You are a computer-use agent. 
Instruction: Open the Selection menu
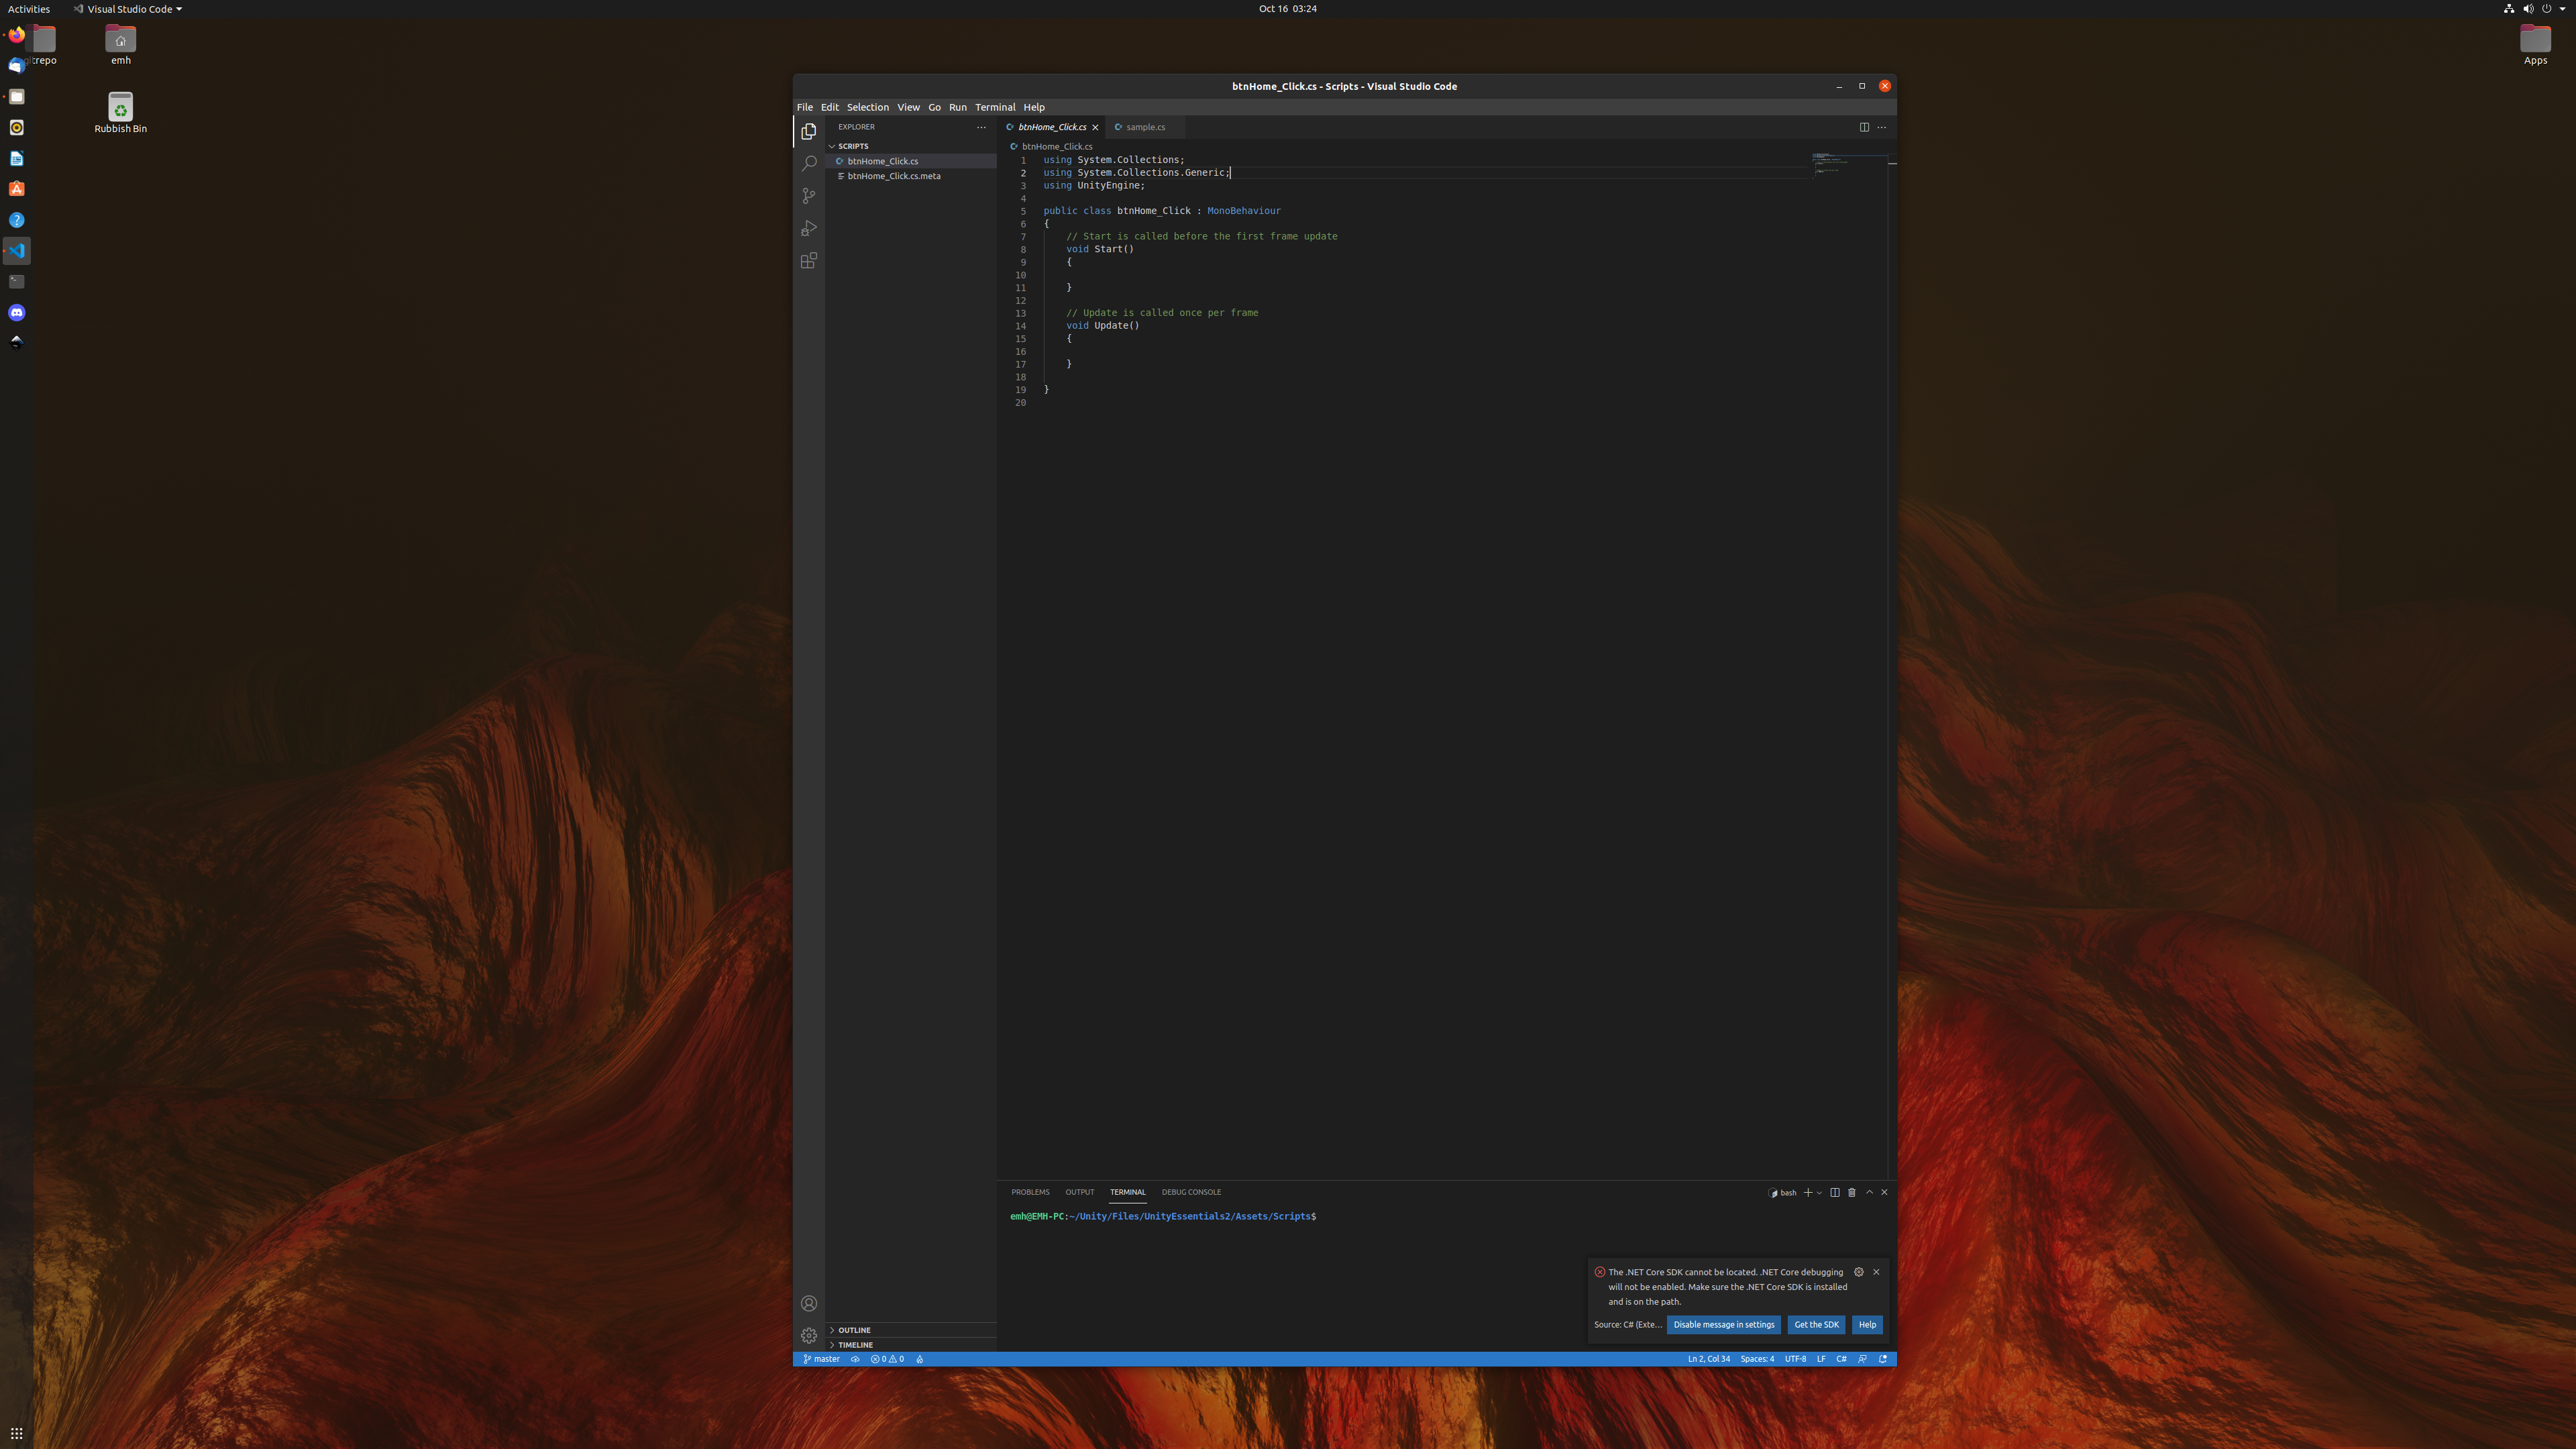(868, 107)
